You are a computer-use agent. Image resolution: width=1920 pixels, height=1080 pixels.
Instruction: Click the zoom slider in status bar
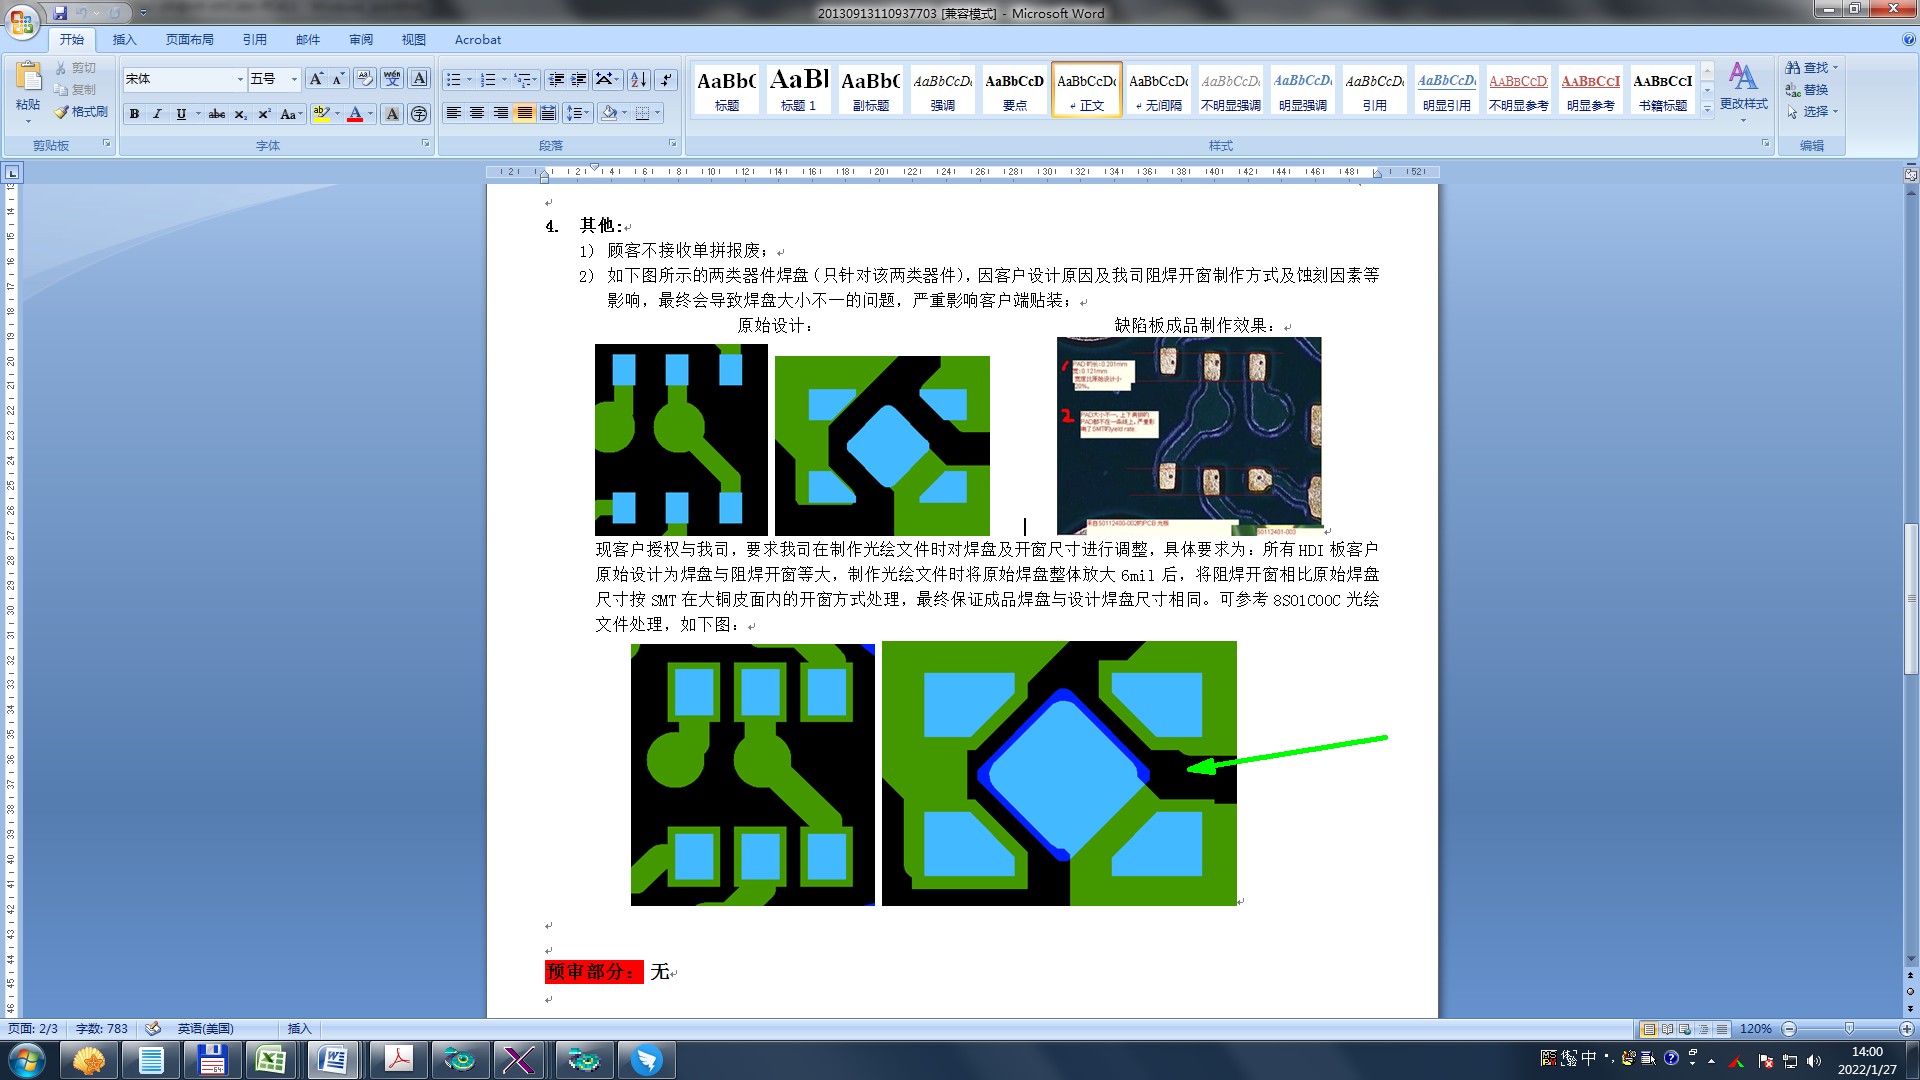1848,1029
